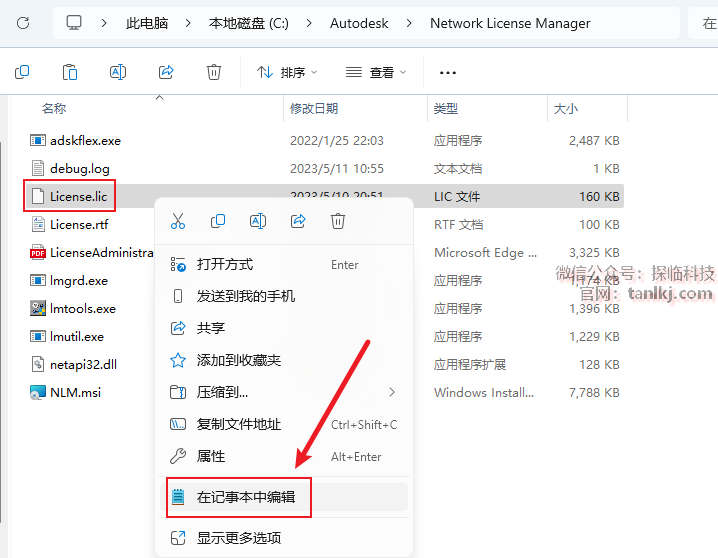Expand chevron after 本地磁盘 (C:)
Image resolution: width=718 pixels, height=558 pixels.
309,23
